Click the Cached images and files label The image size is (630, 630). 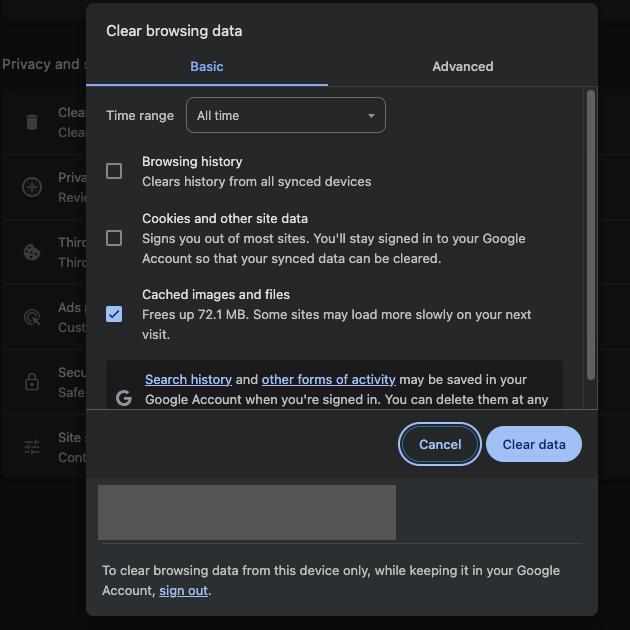tap(216, 295)
